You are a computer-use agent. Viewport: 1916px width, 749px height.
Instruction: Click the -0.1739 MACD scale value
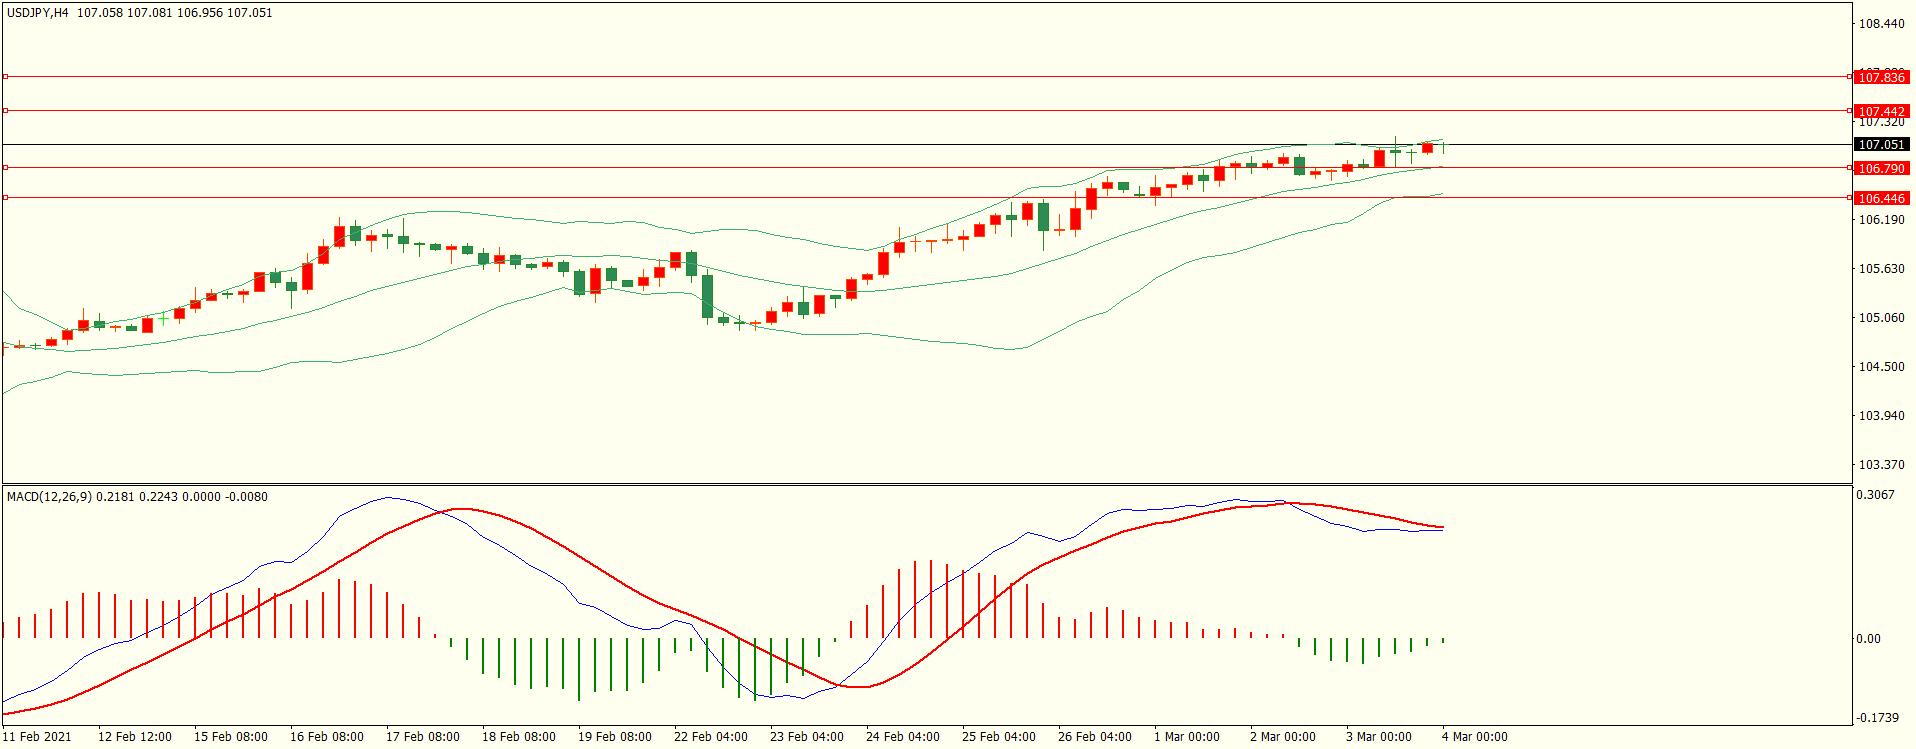(1877, 718)
